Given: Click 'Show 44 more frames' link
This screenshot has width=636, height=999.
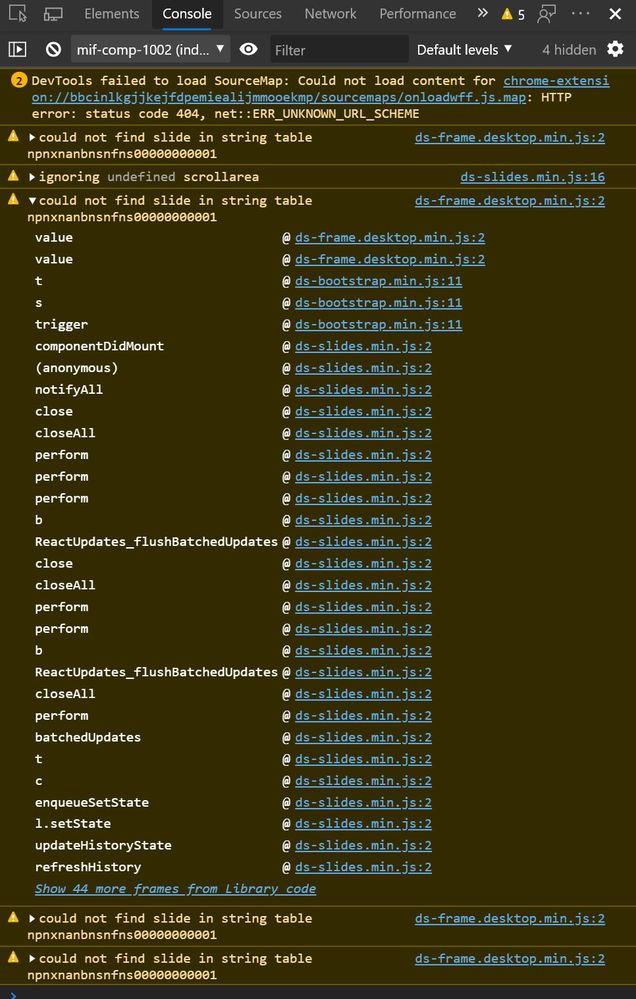Looking at the screenshot, I should (175, 889).
